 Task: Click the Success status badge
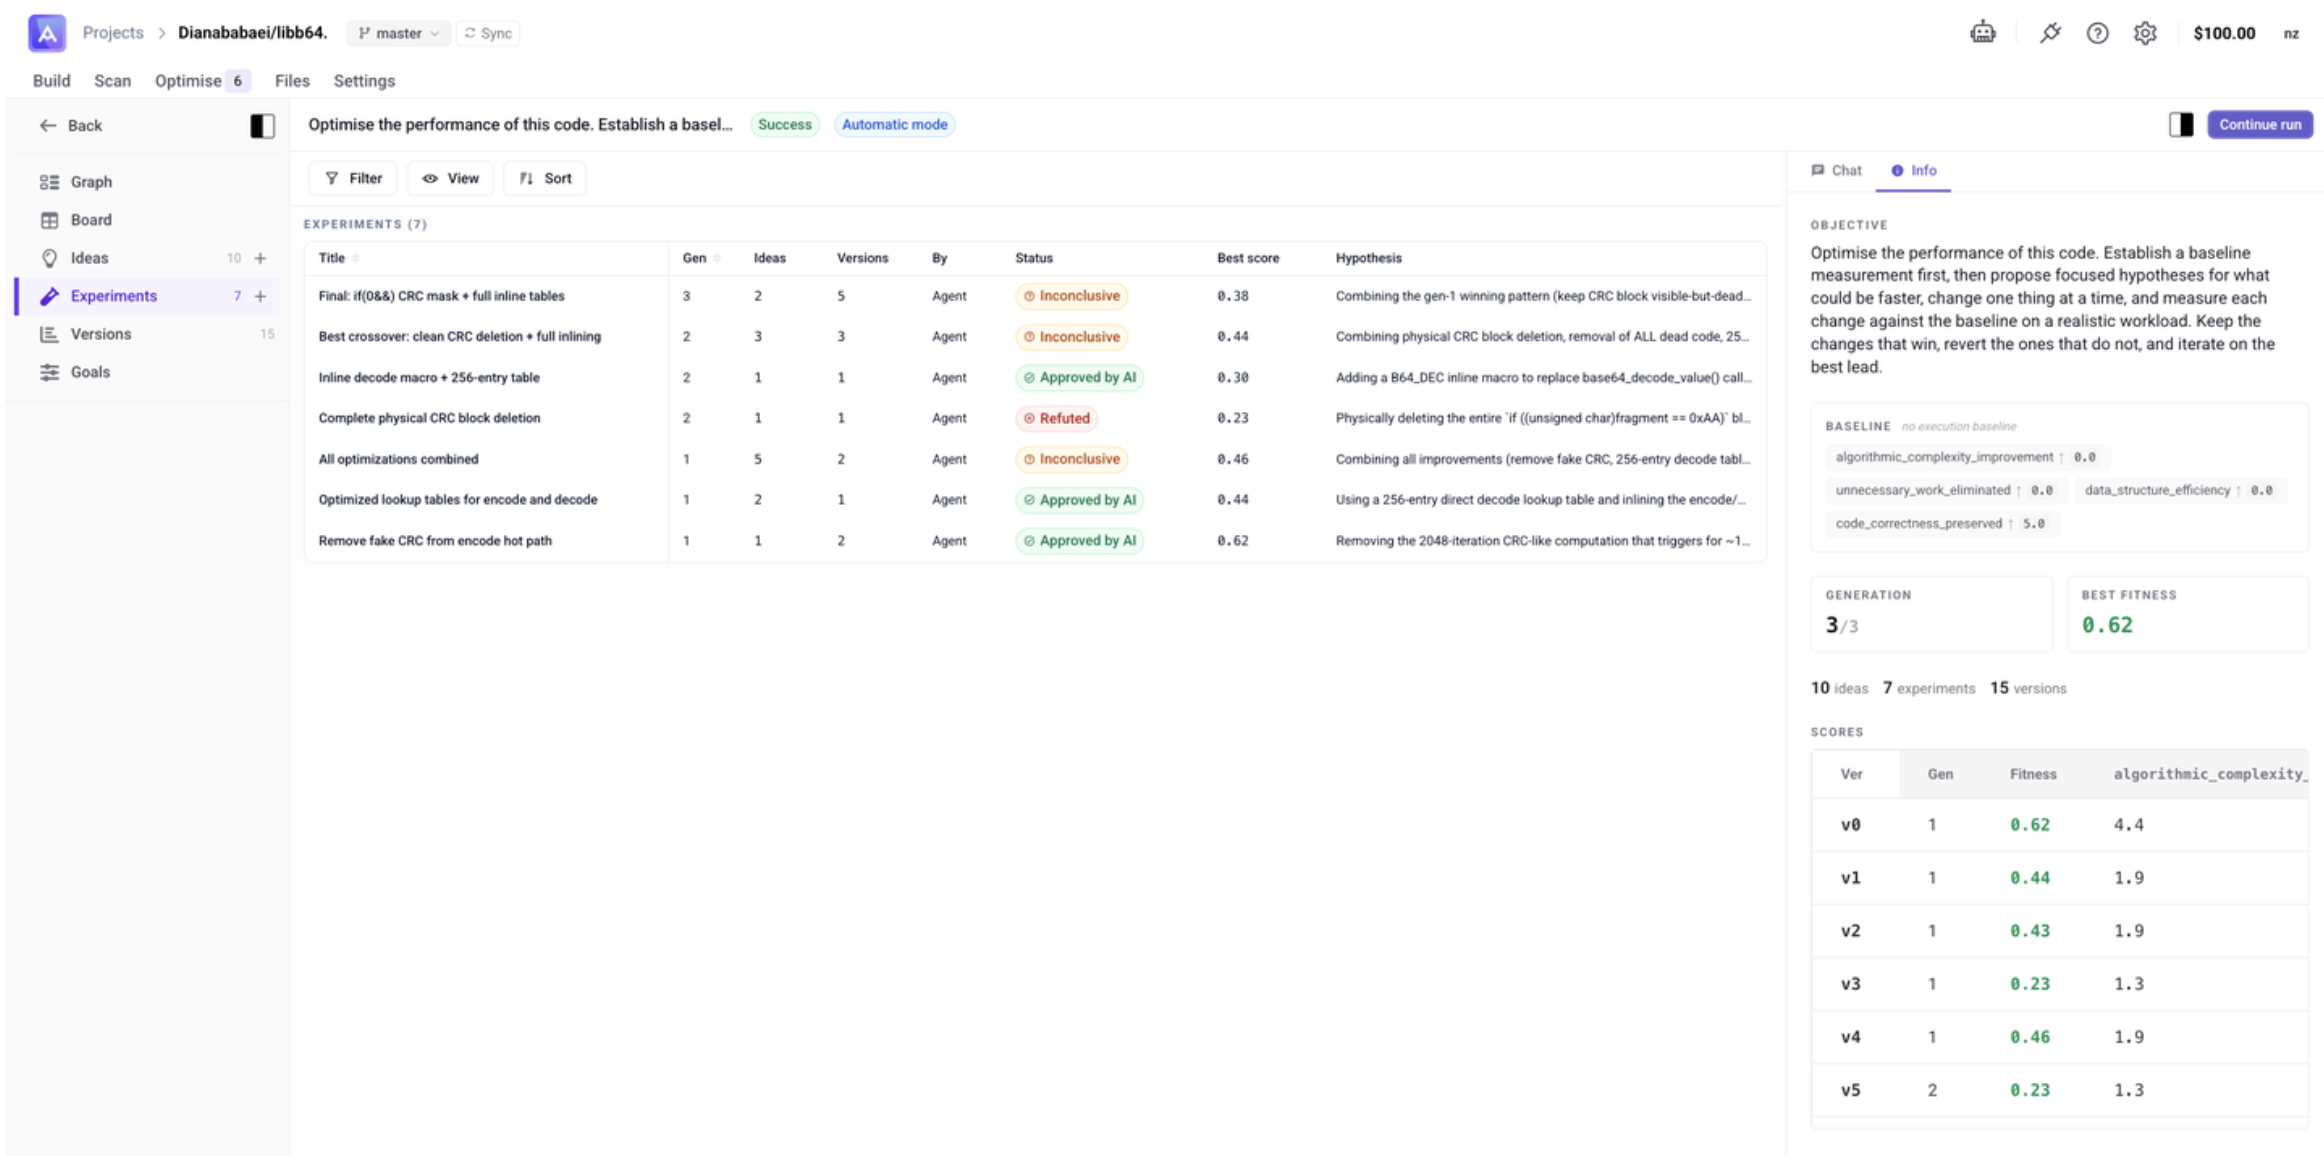click(784, 124)
